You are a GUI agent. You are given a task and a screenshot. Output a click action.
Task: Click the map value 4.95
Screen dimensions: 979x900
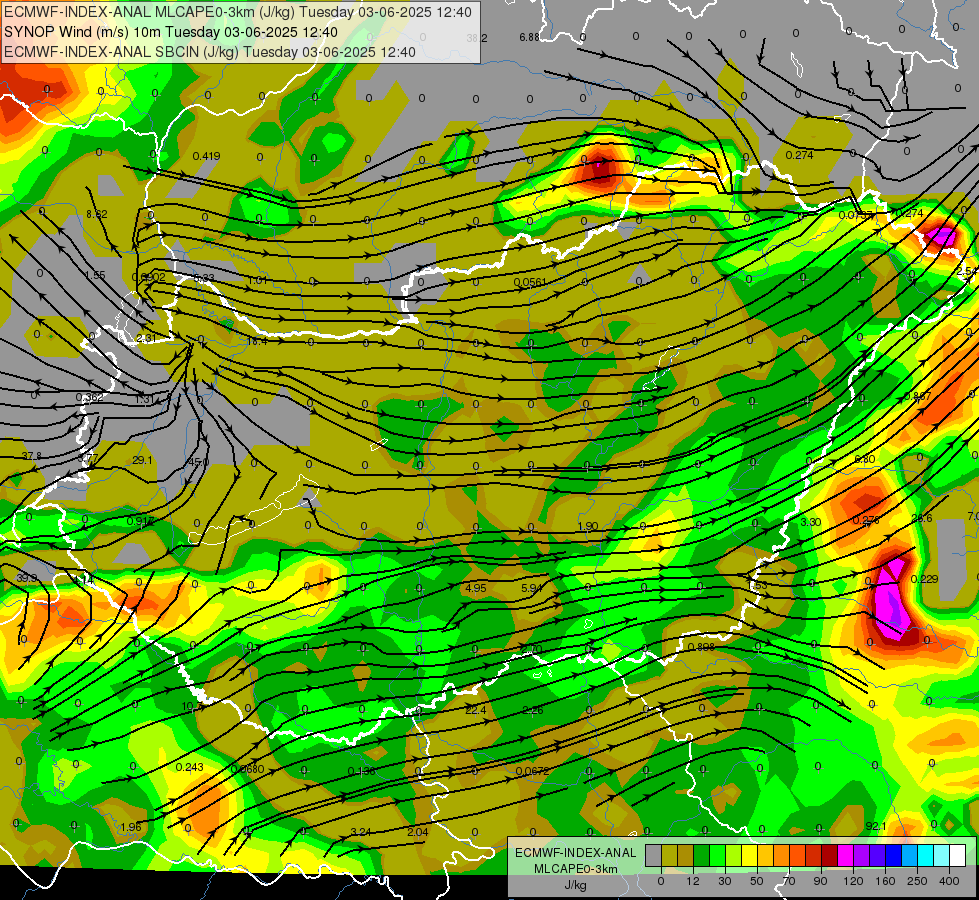pos(476,588)
